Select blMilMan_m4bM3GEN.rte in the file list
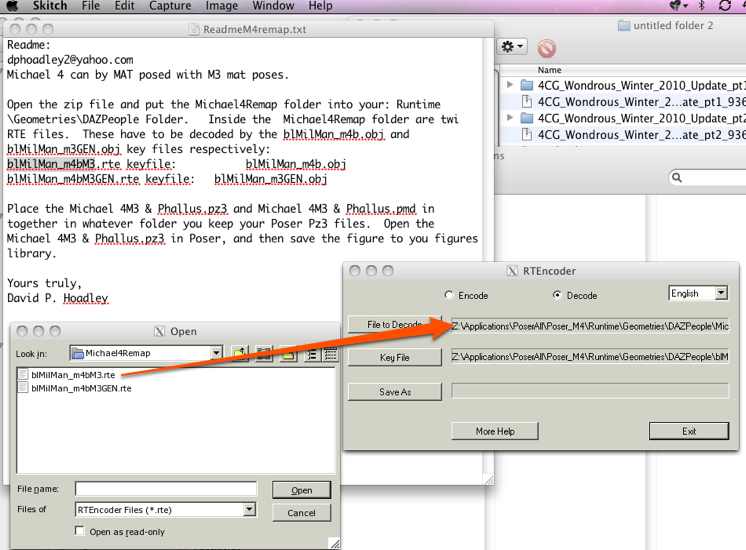 point(81,388)
